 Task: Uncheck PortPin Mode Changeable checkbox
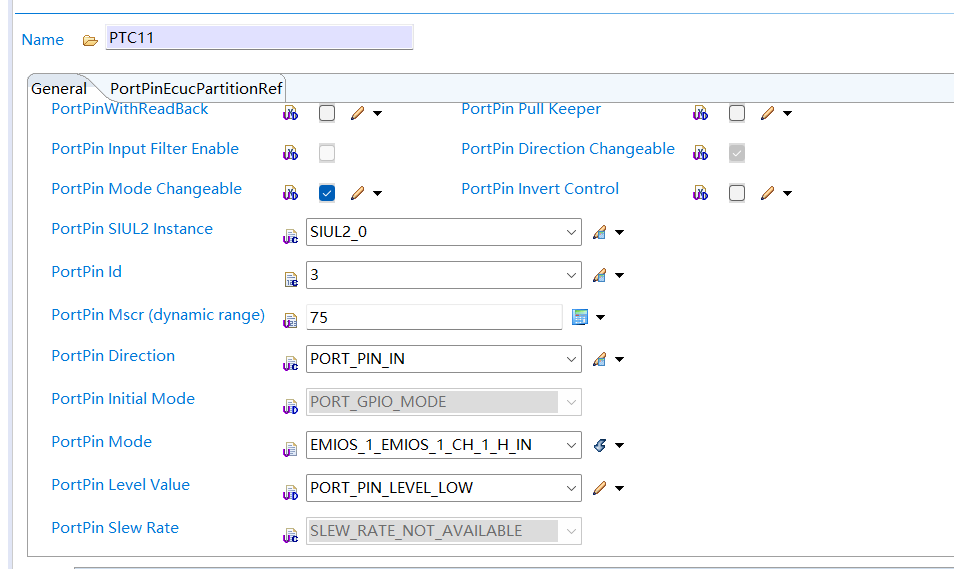[327, 193]
